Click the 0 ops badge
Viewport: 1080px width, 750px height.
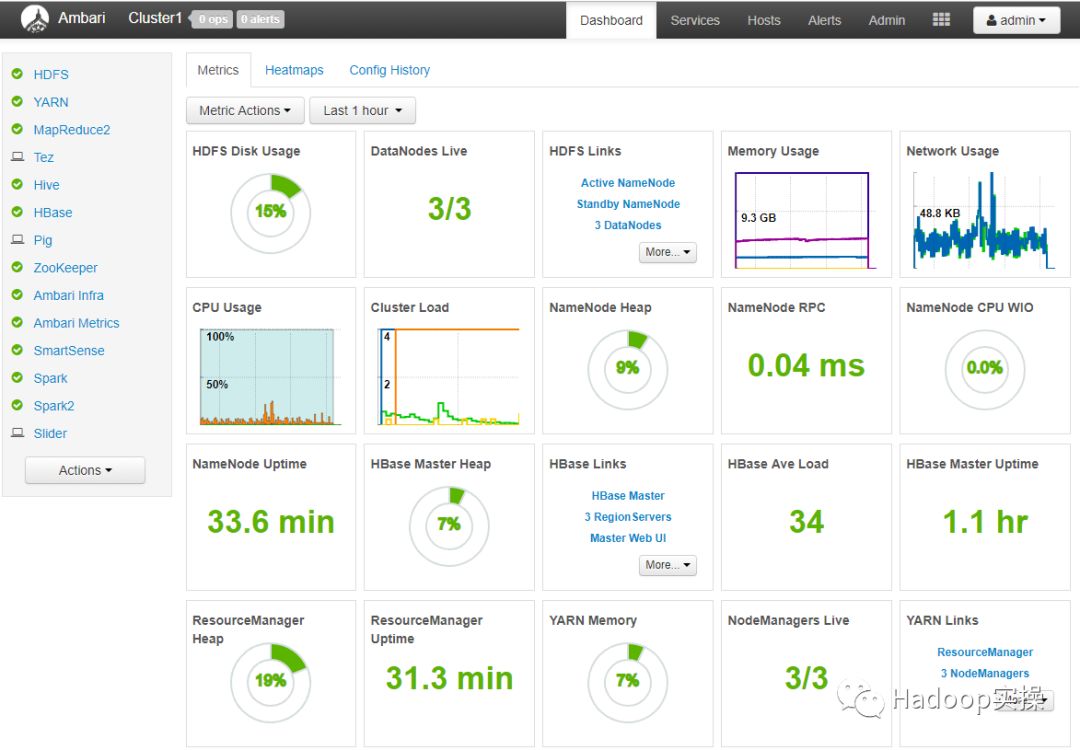(x=213, y=19)
